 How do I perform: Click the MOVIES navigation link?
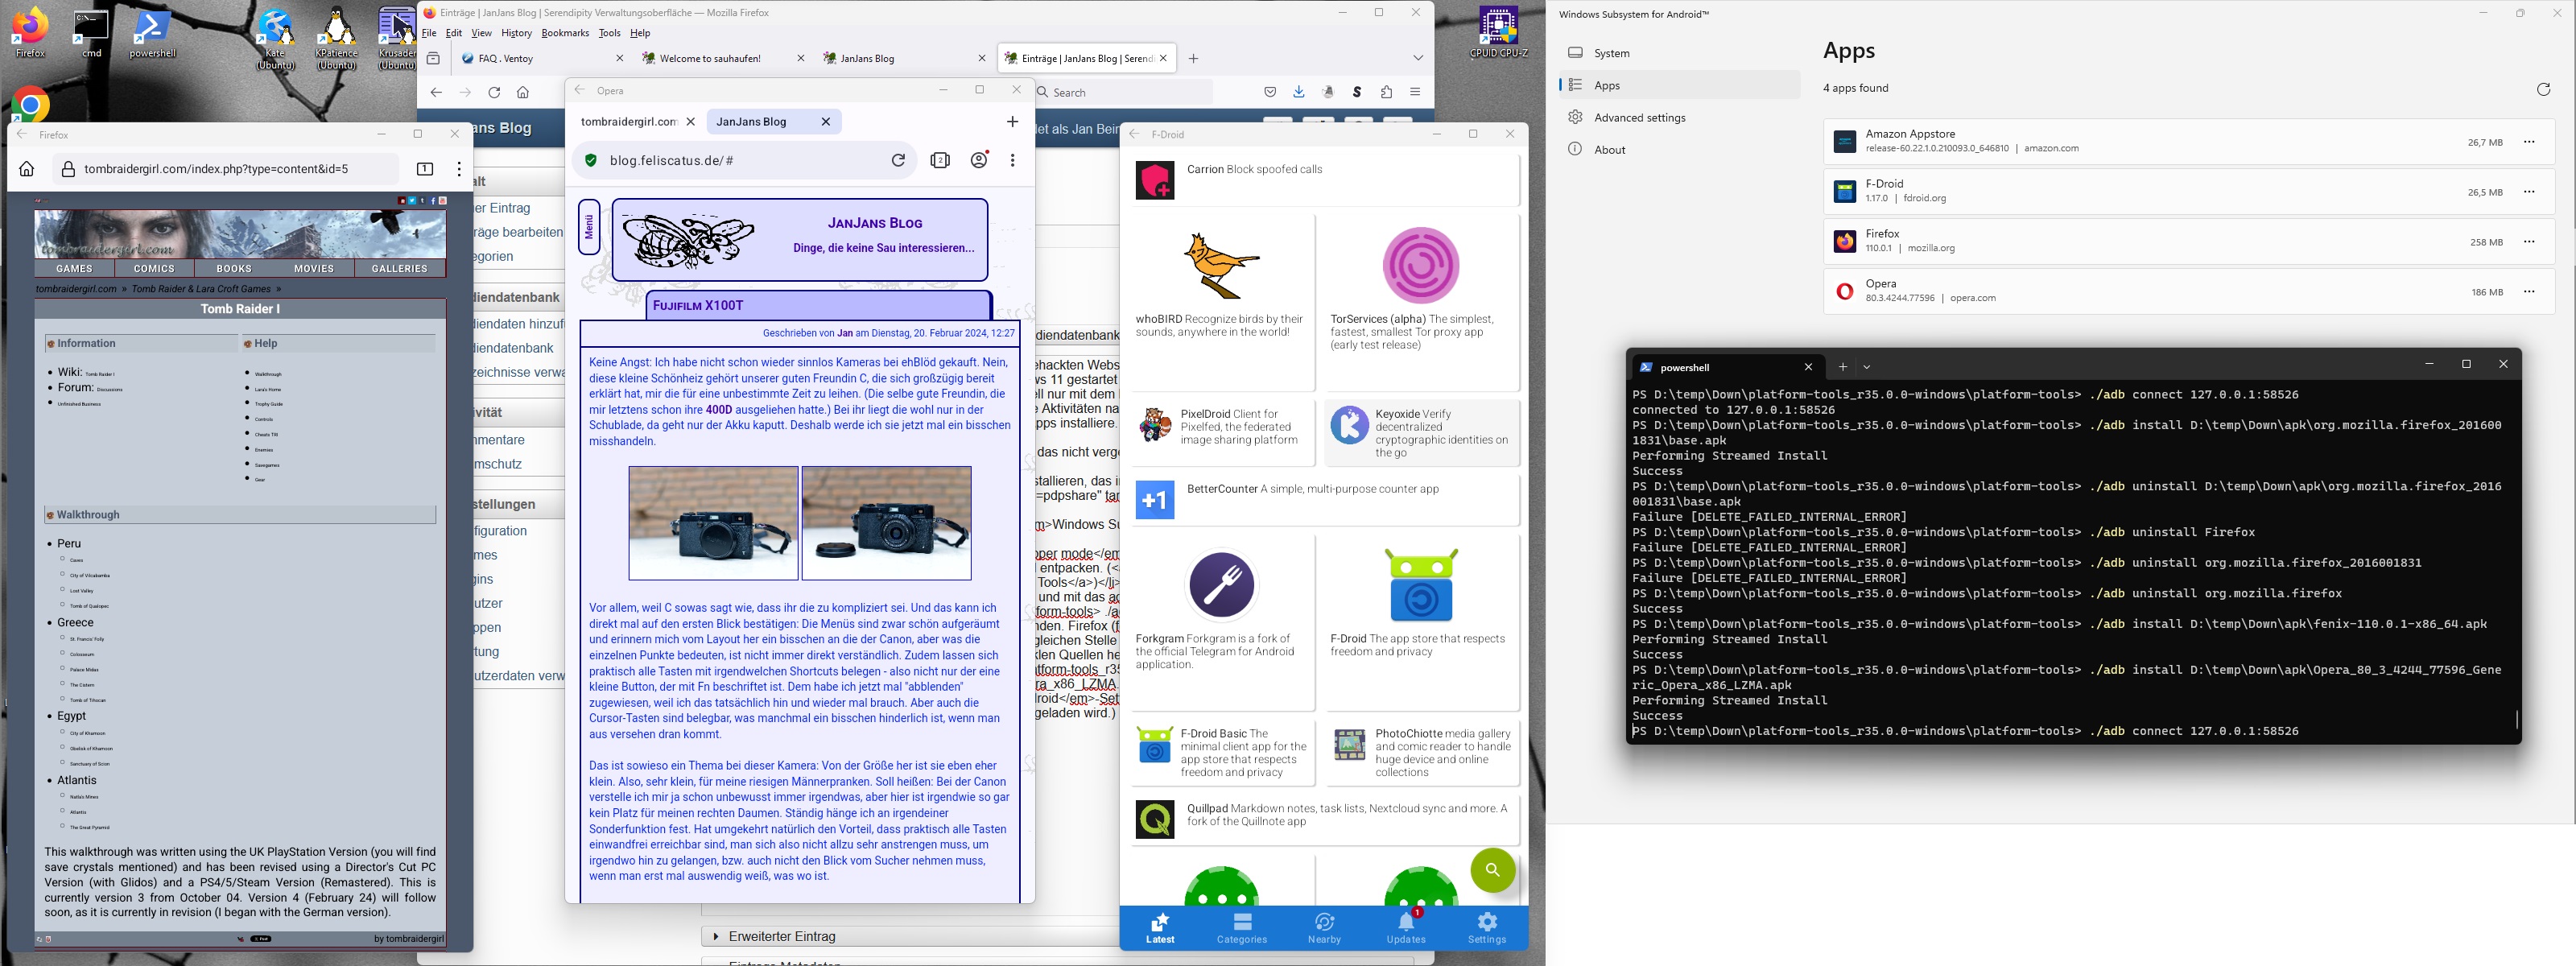(x=314, y=268)
